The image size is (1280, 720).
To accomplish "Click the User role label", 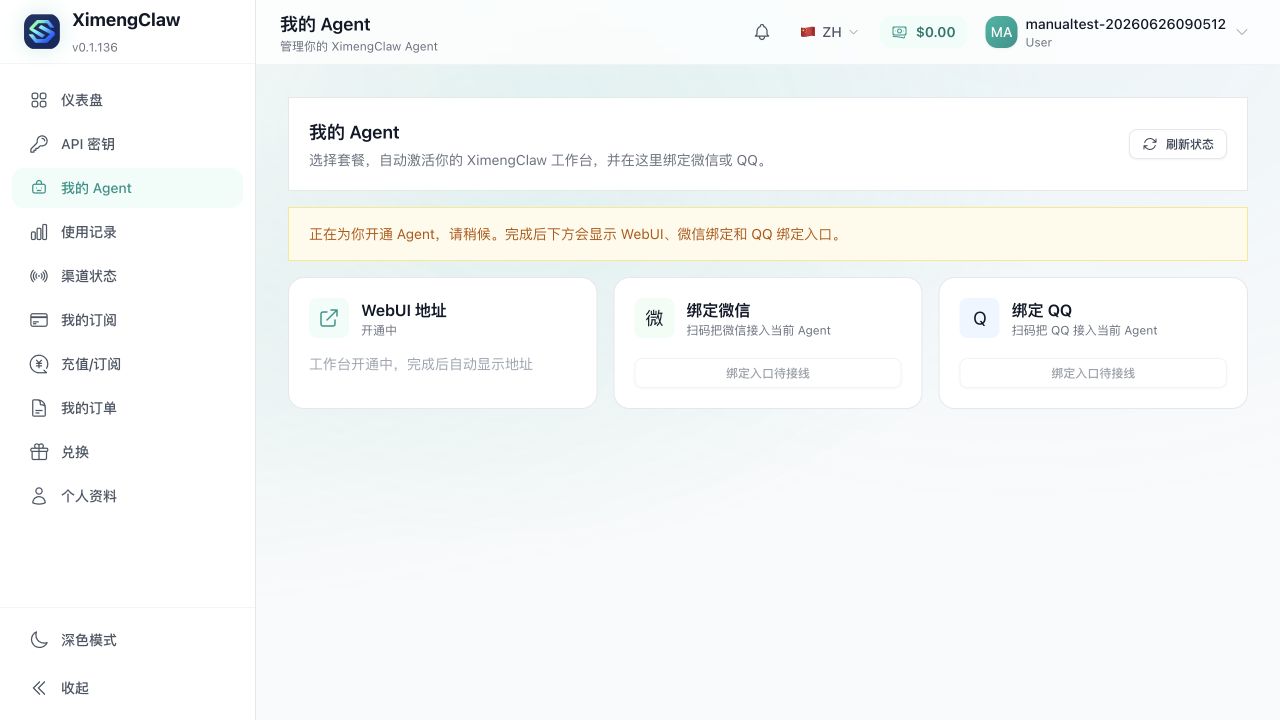I will click(x=1038, y=43).
